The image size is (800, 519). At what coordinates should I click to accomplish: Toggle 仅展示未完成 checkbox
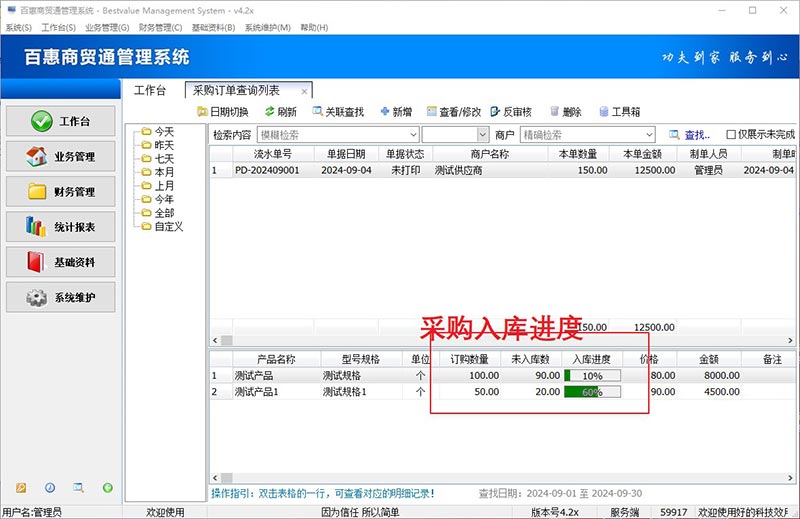pyautogui.click(x=731, y=134)
